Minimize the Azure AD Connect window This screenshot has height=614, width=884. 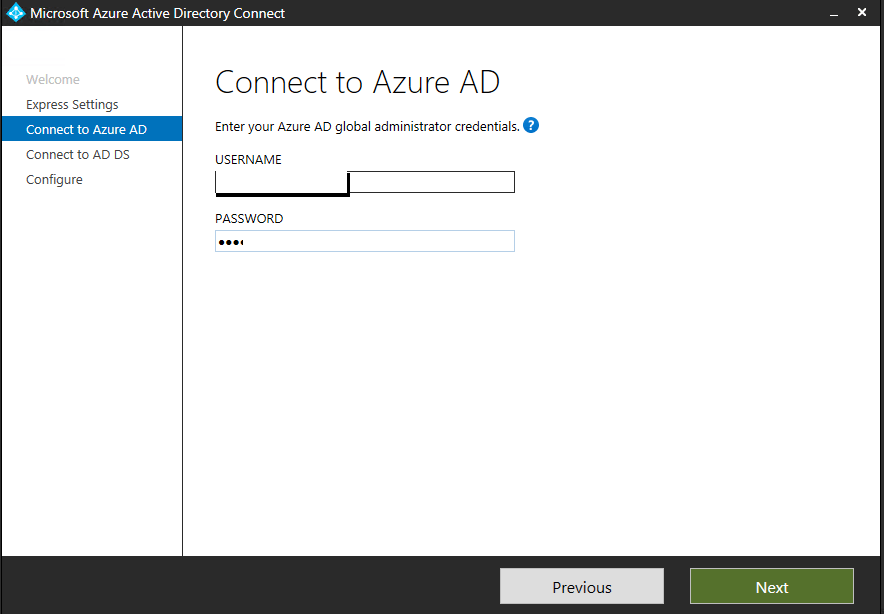point(834,13)
